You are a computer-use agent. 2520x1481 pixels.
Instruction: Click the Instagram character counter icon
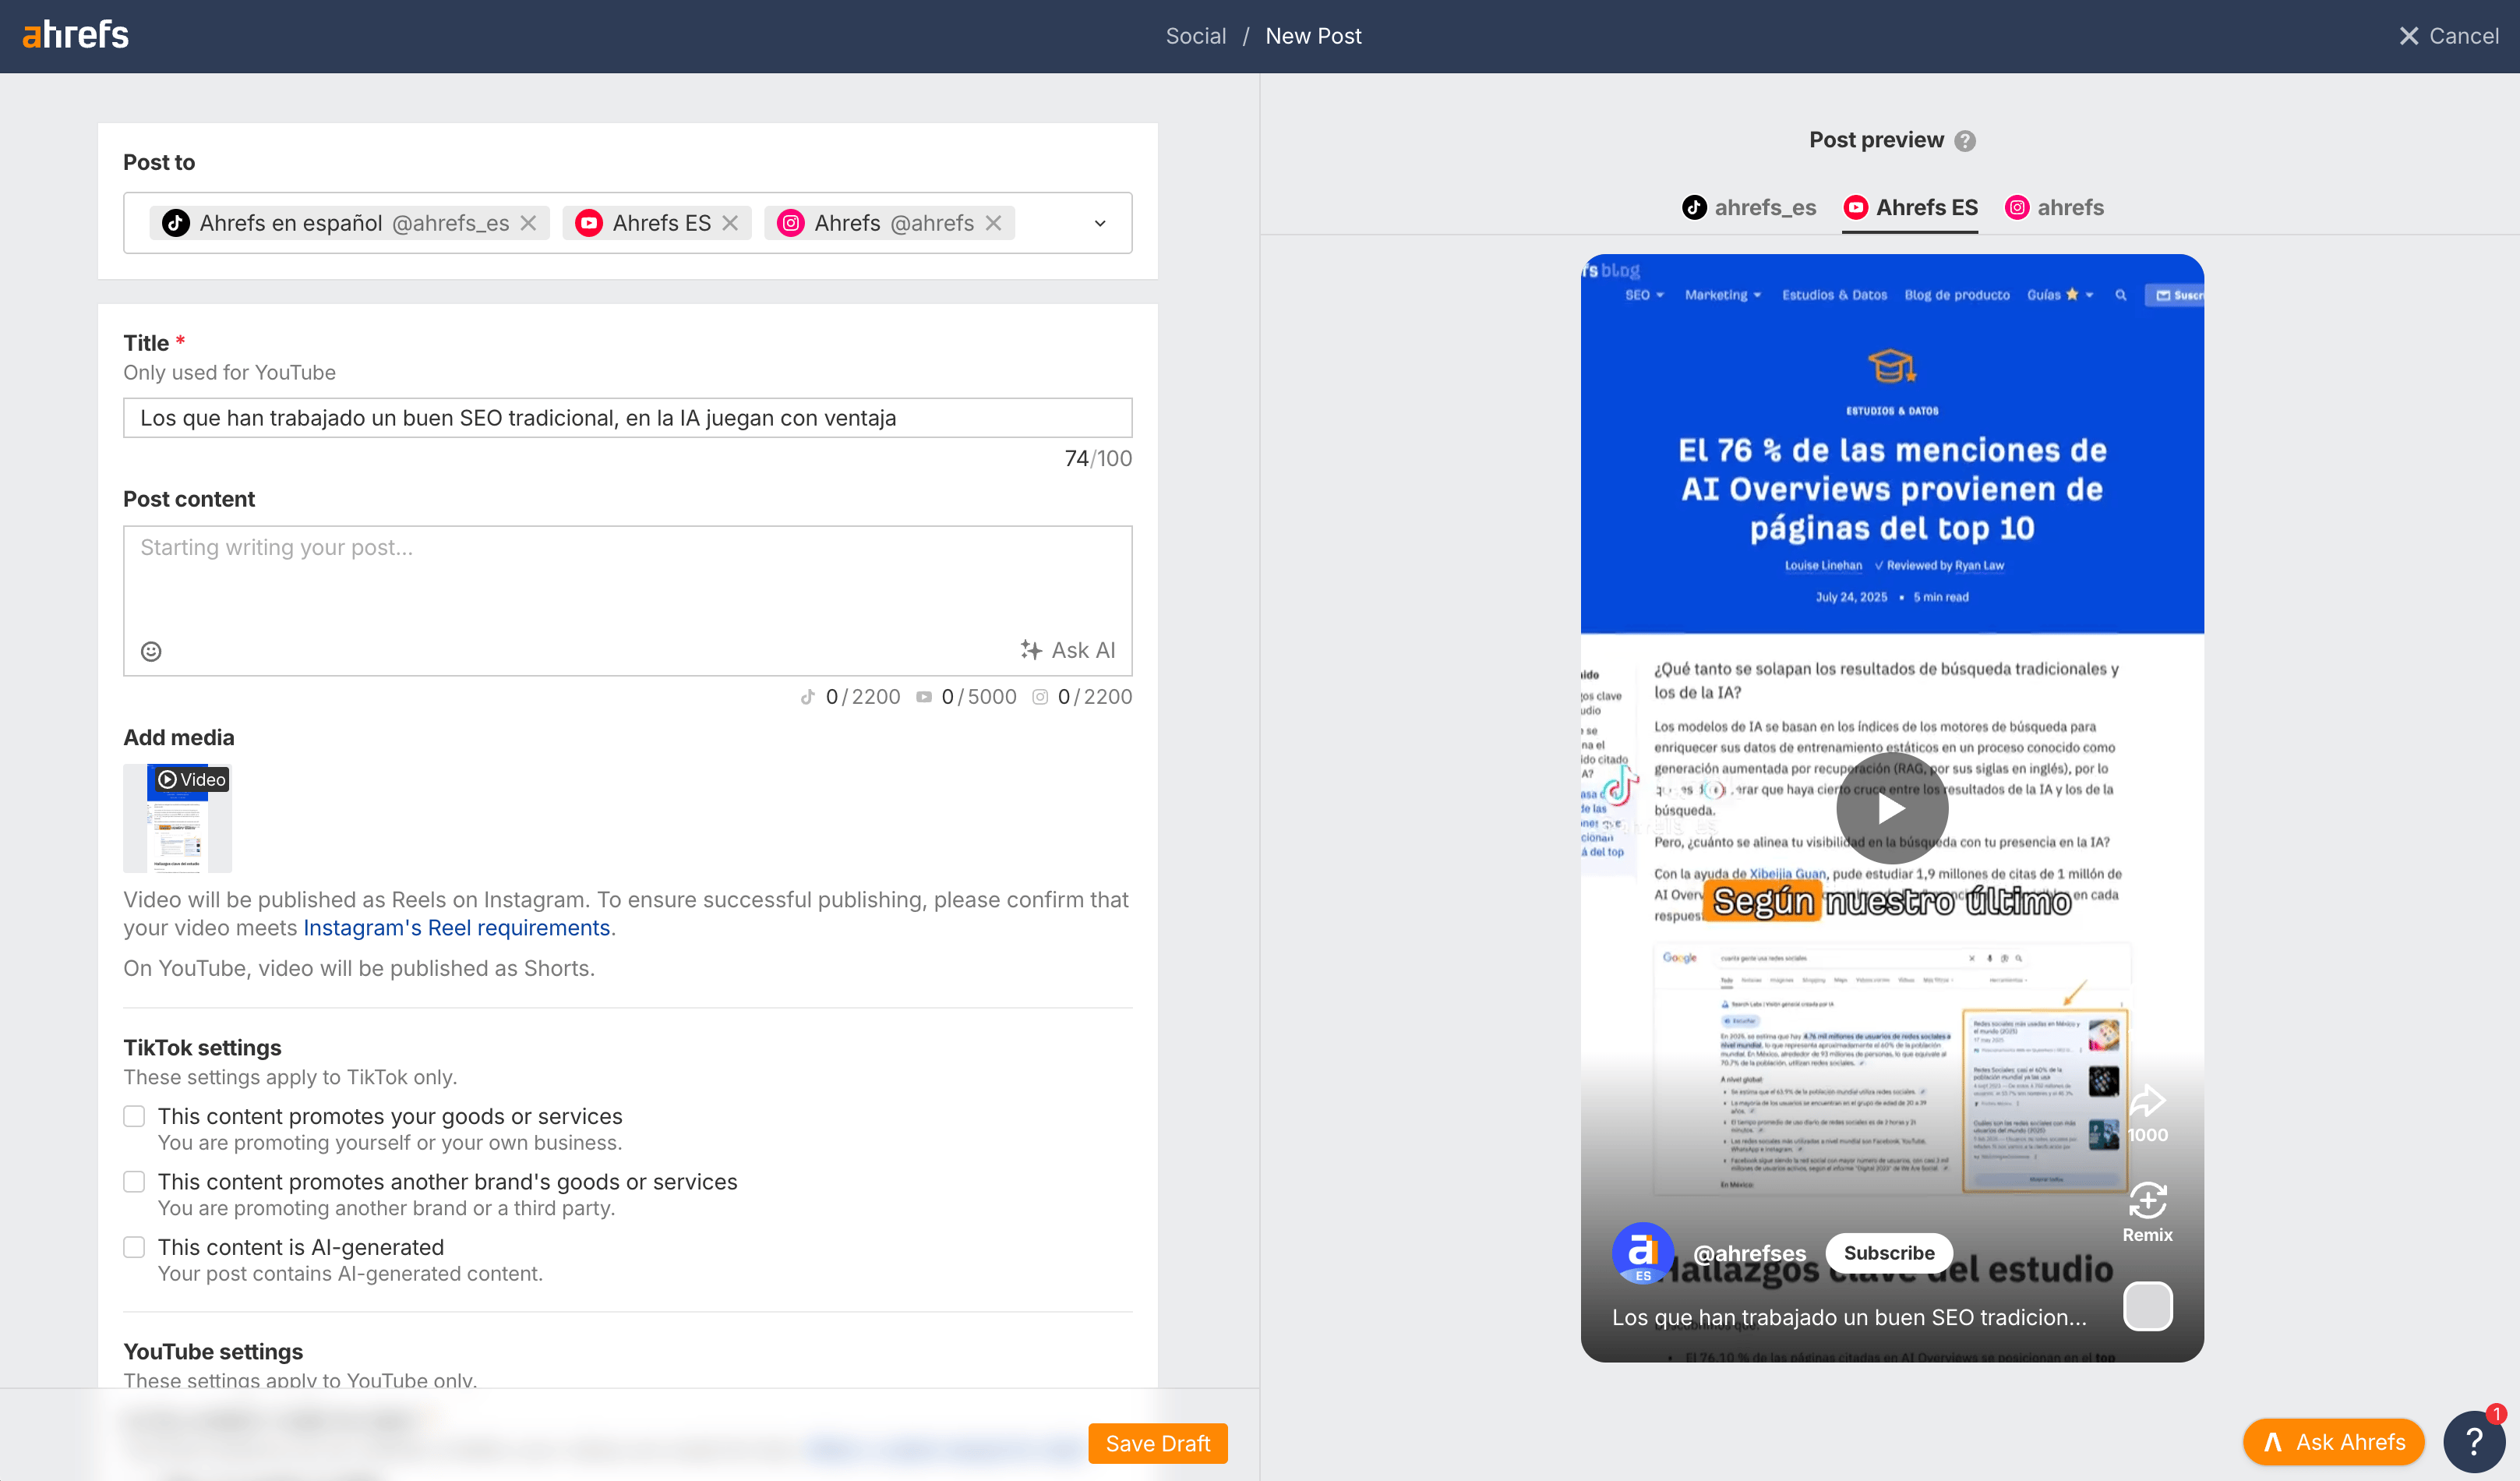1040,697
